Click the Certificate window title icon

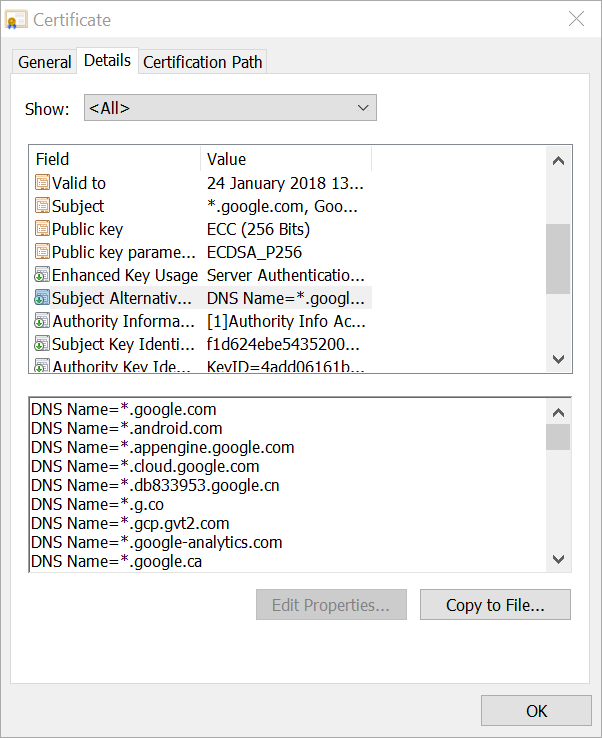pyautogui.click(x=16, y=20)
